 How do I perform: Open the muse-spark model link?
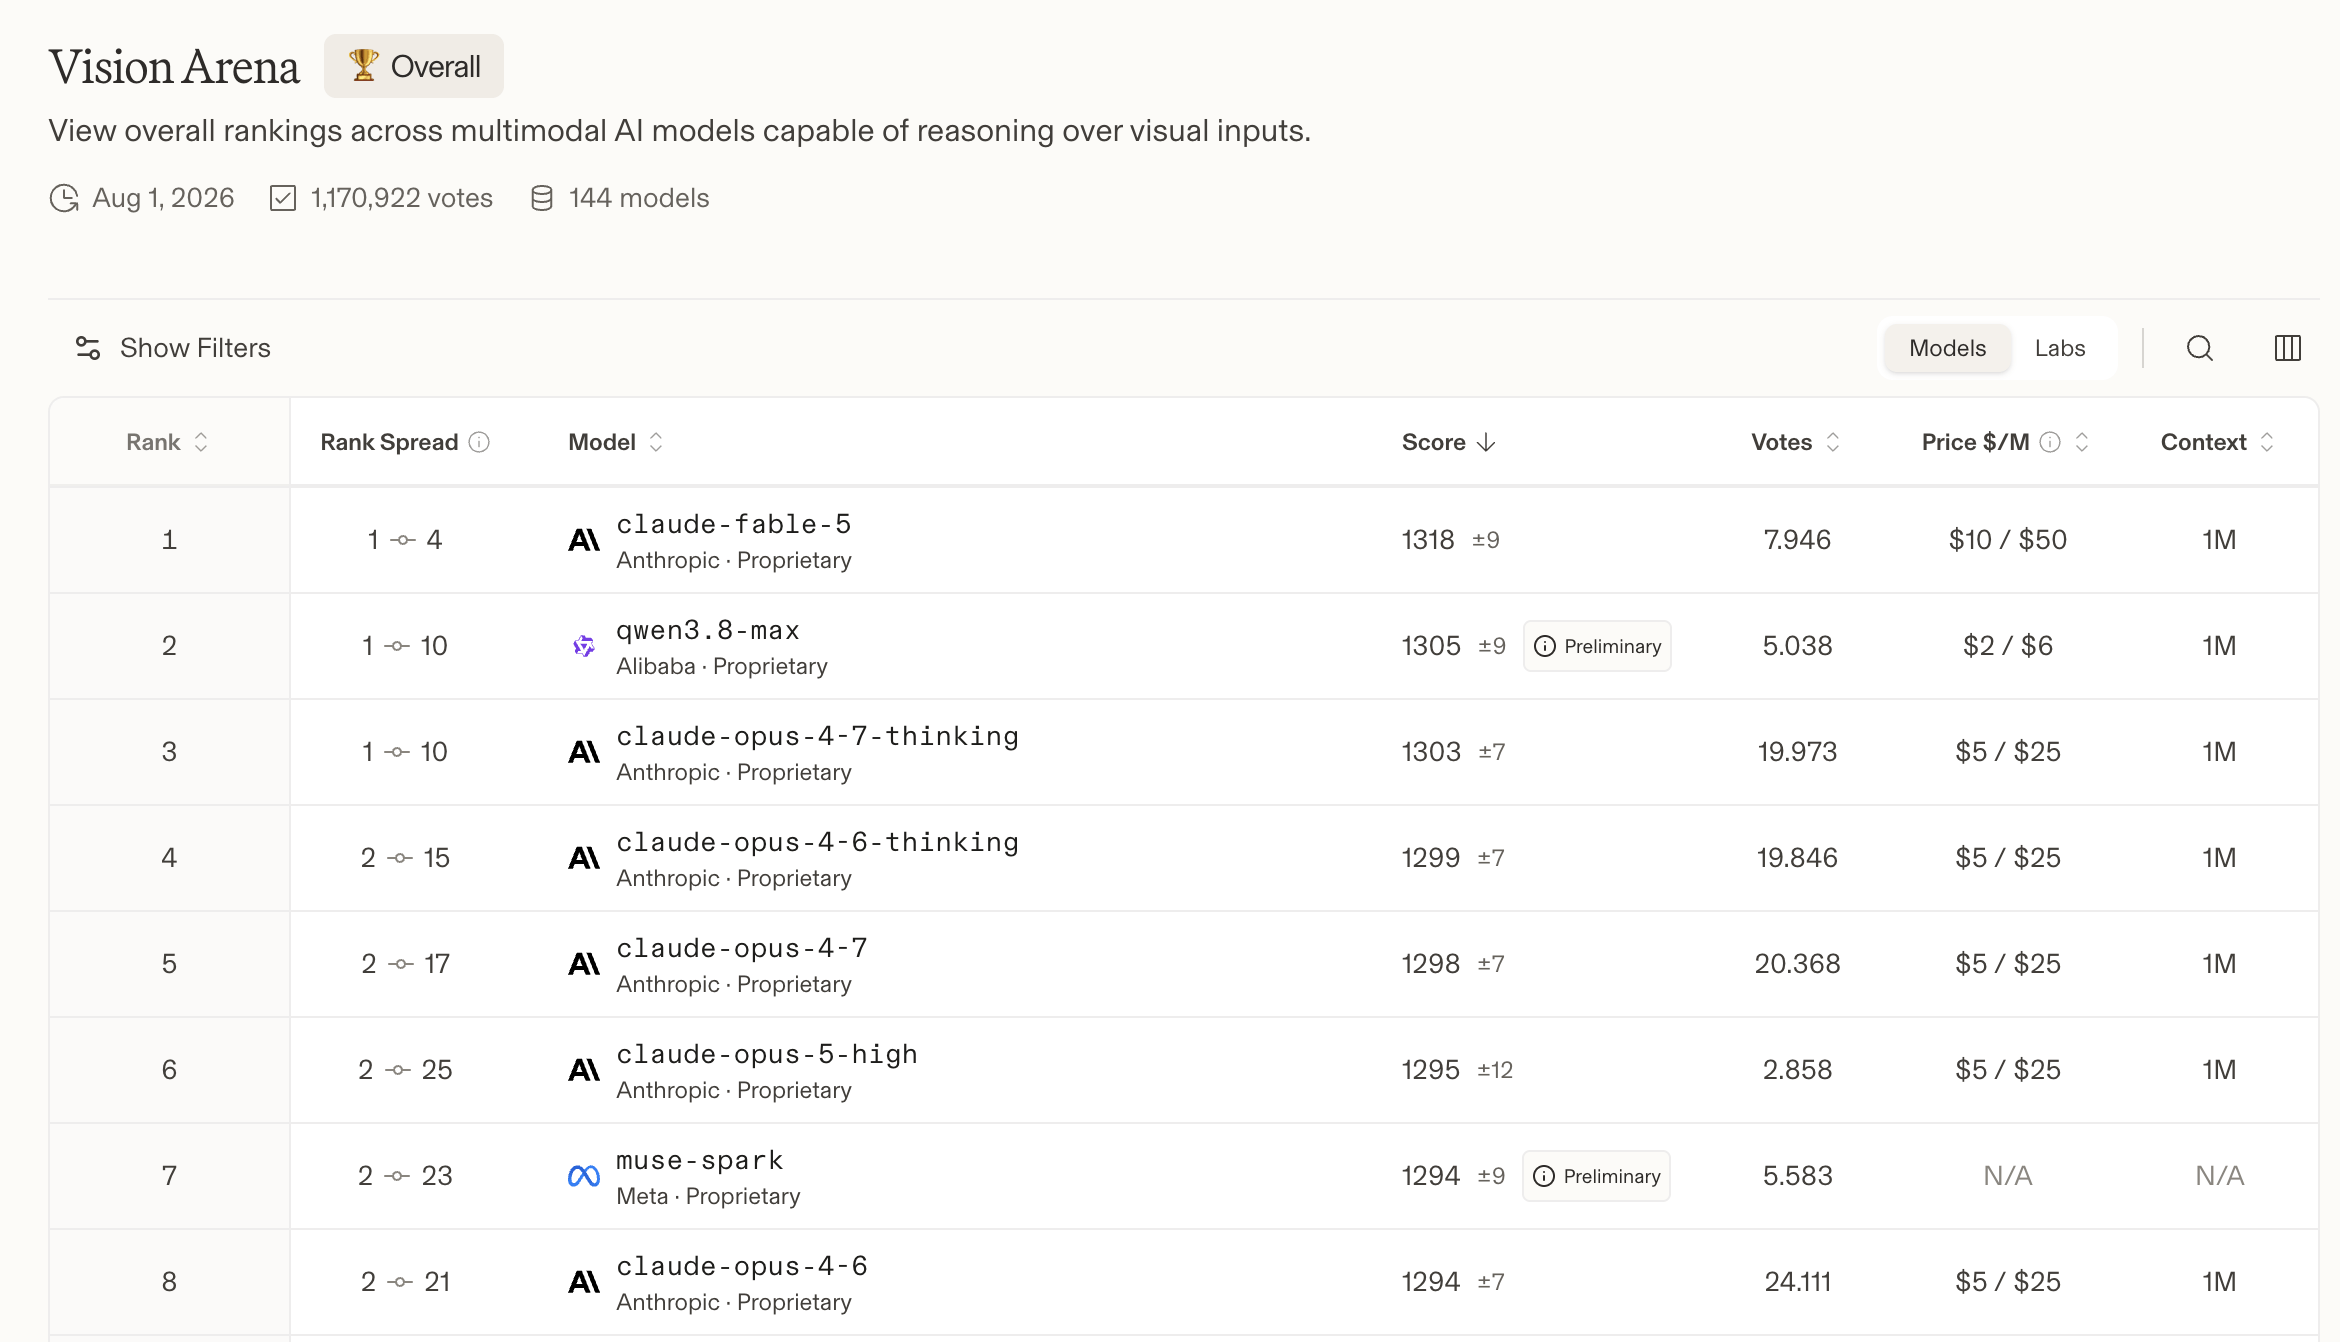tap(700, 1160)
